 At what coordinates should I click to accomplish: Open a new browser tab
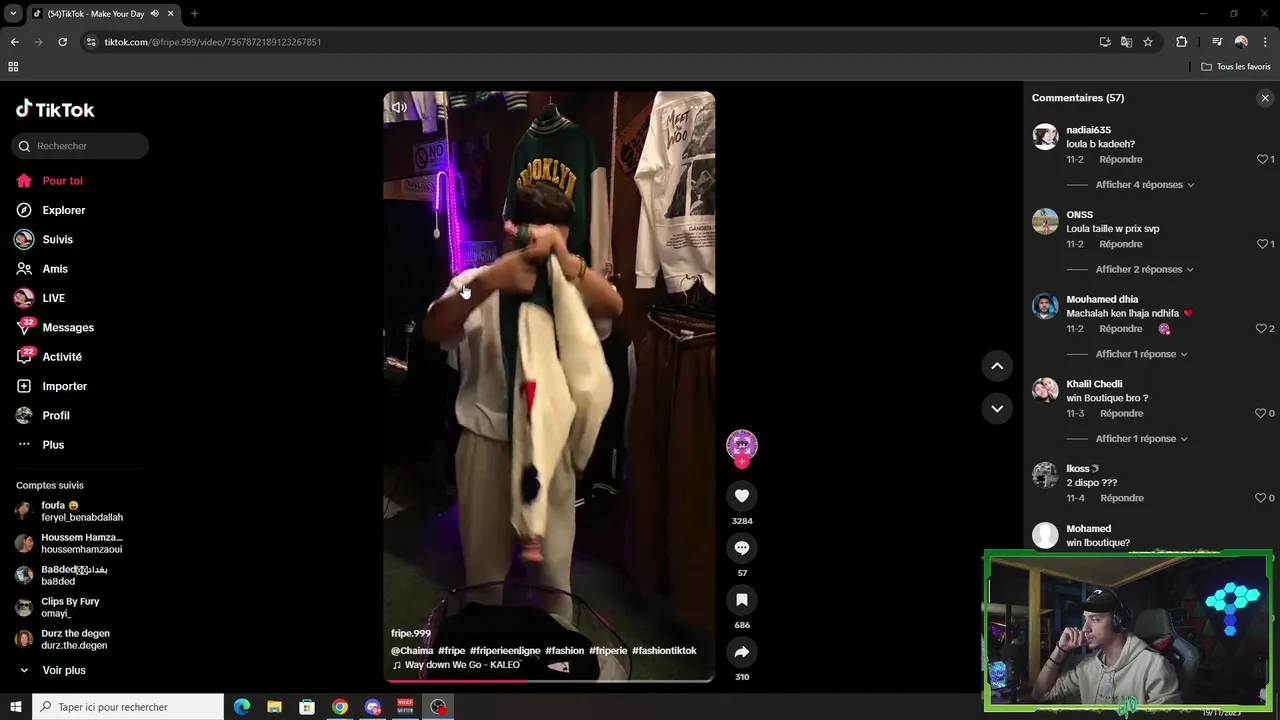(194, 14)
